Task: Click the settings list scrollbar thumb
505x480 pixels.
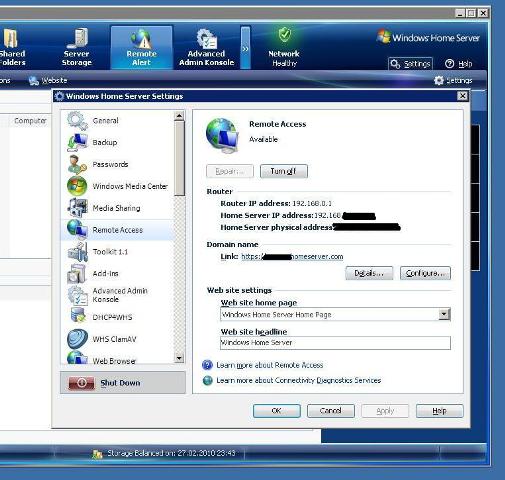Action: click(179, 159)
